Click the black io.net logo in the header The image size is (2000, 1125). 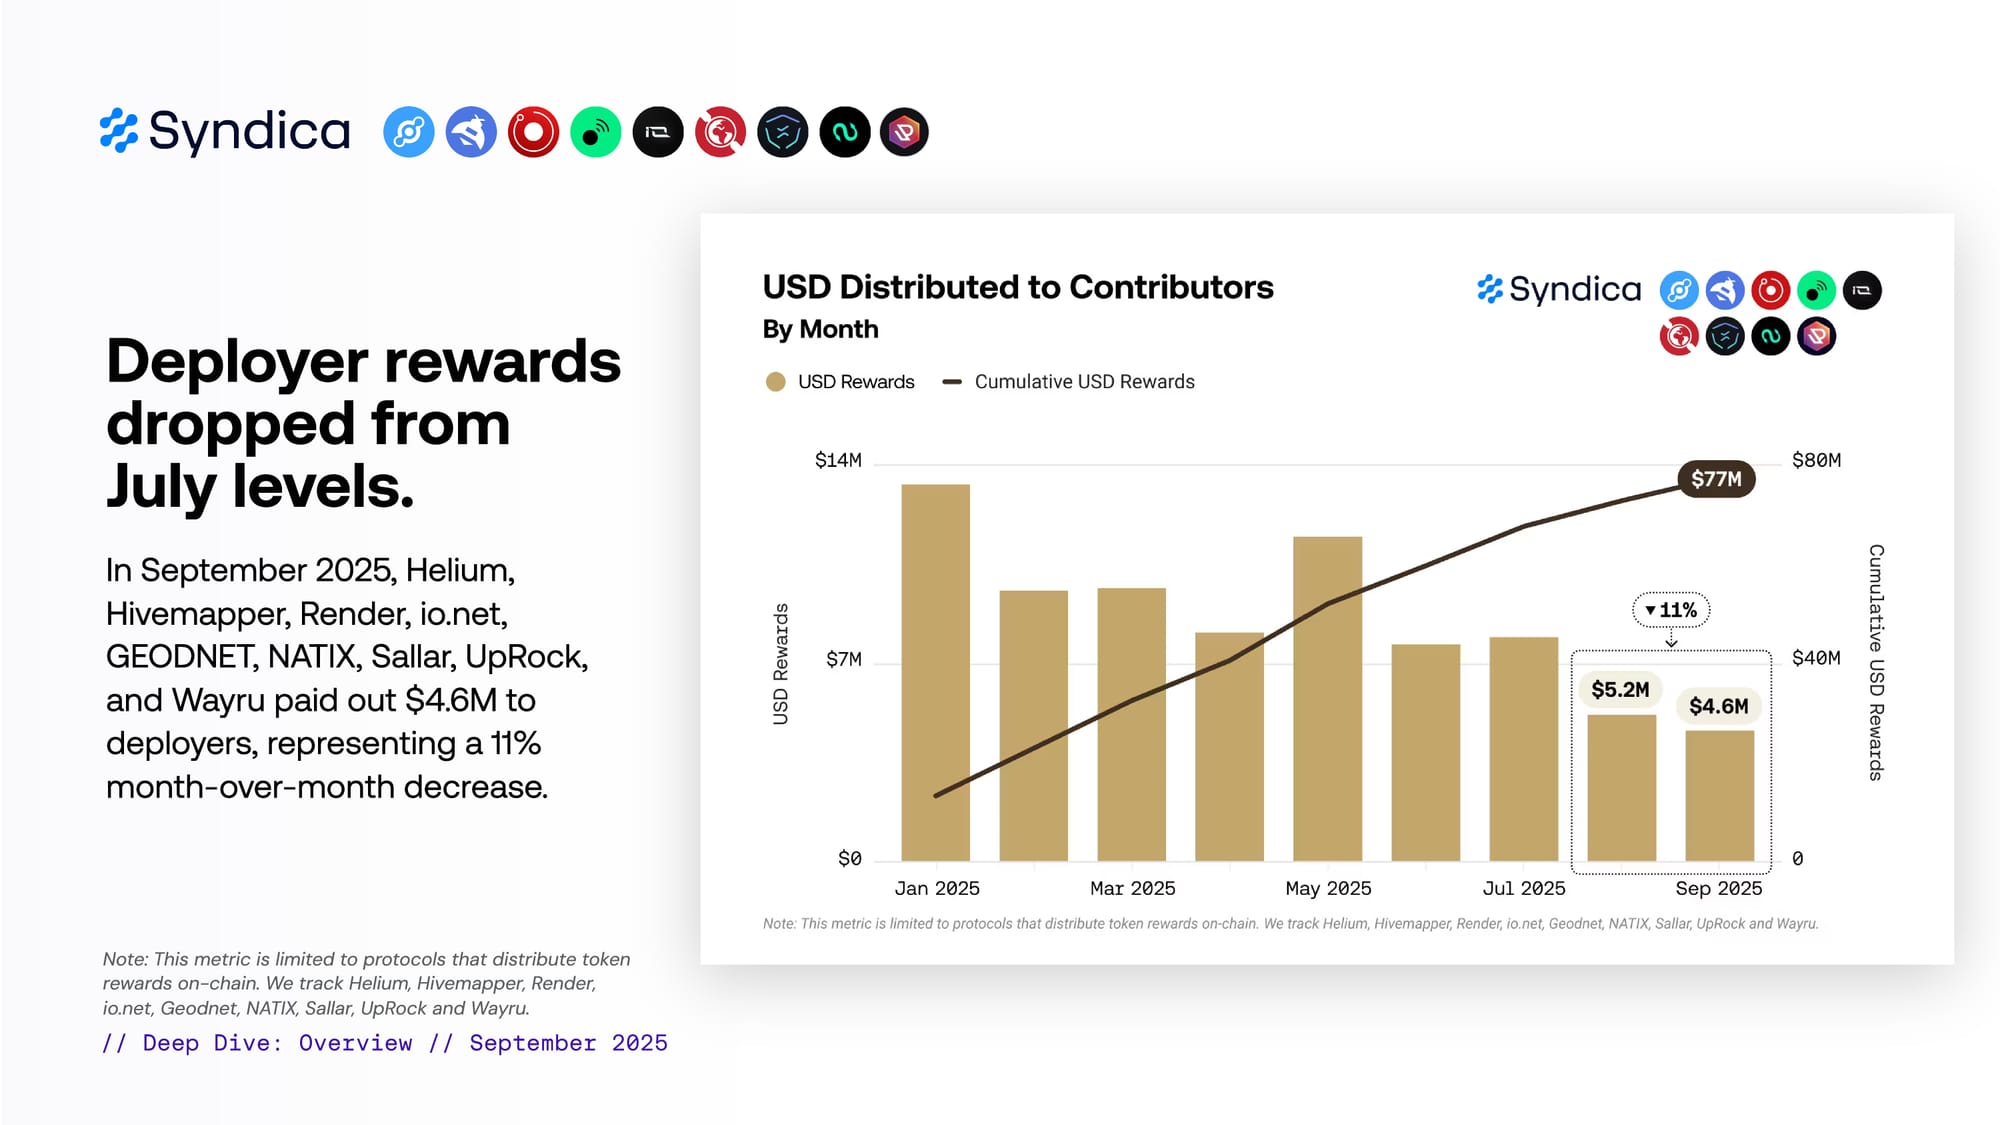[x=658, y=132]
